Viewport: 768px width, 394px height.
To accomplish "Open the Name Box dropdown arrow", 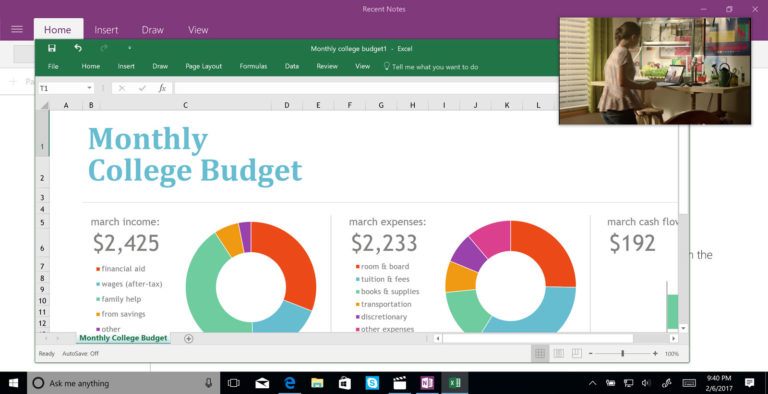I will 89,88.
